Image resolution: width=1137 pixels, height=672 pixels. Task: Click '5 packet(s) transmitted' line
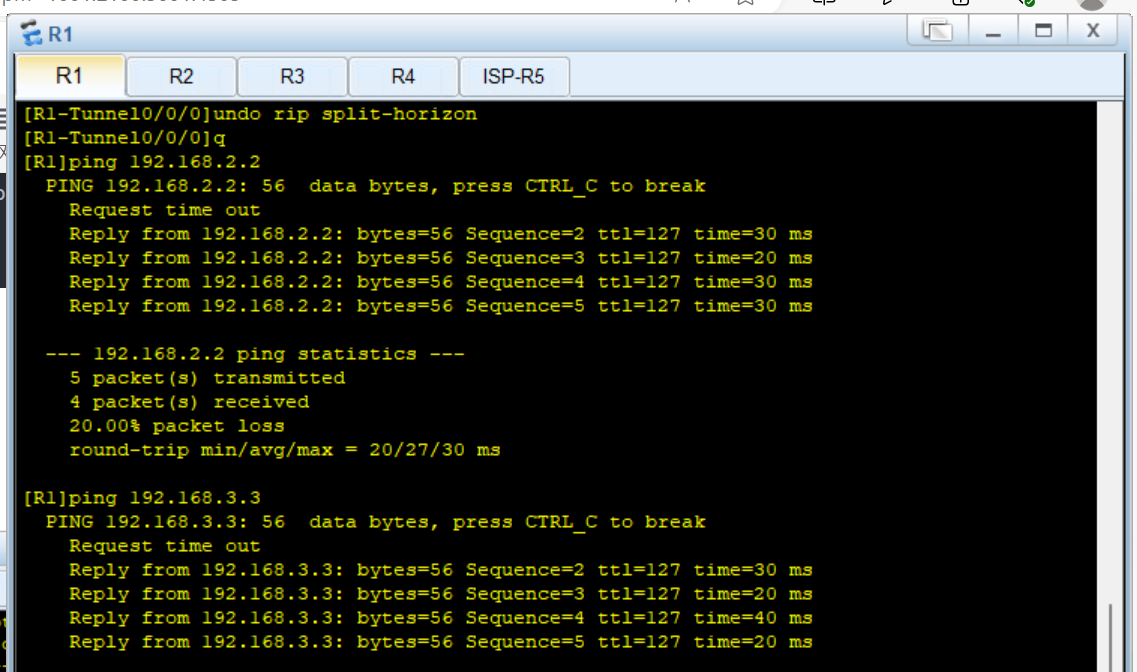[207, 378]
